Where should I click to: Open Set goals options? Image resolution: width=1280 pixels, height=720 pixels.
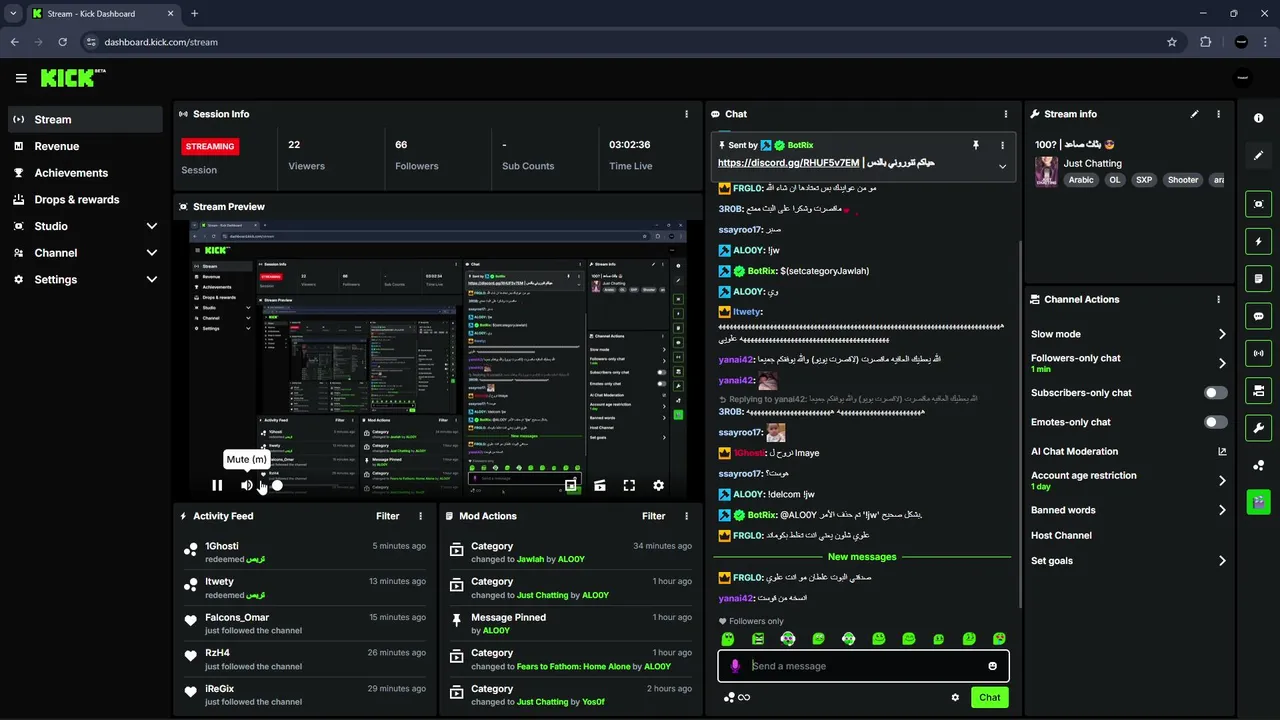pyautogui.click(x=1128, y=561)
